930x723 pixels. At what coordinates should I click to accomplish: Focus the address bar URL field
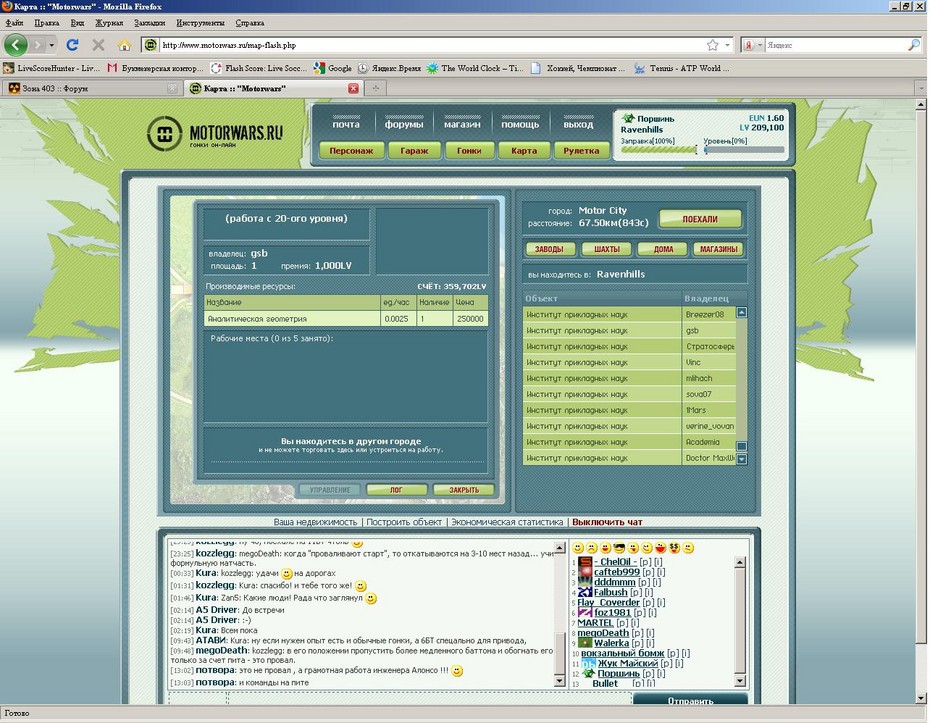[432, 45]
